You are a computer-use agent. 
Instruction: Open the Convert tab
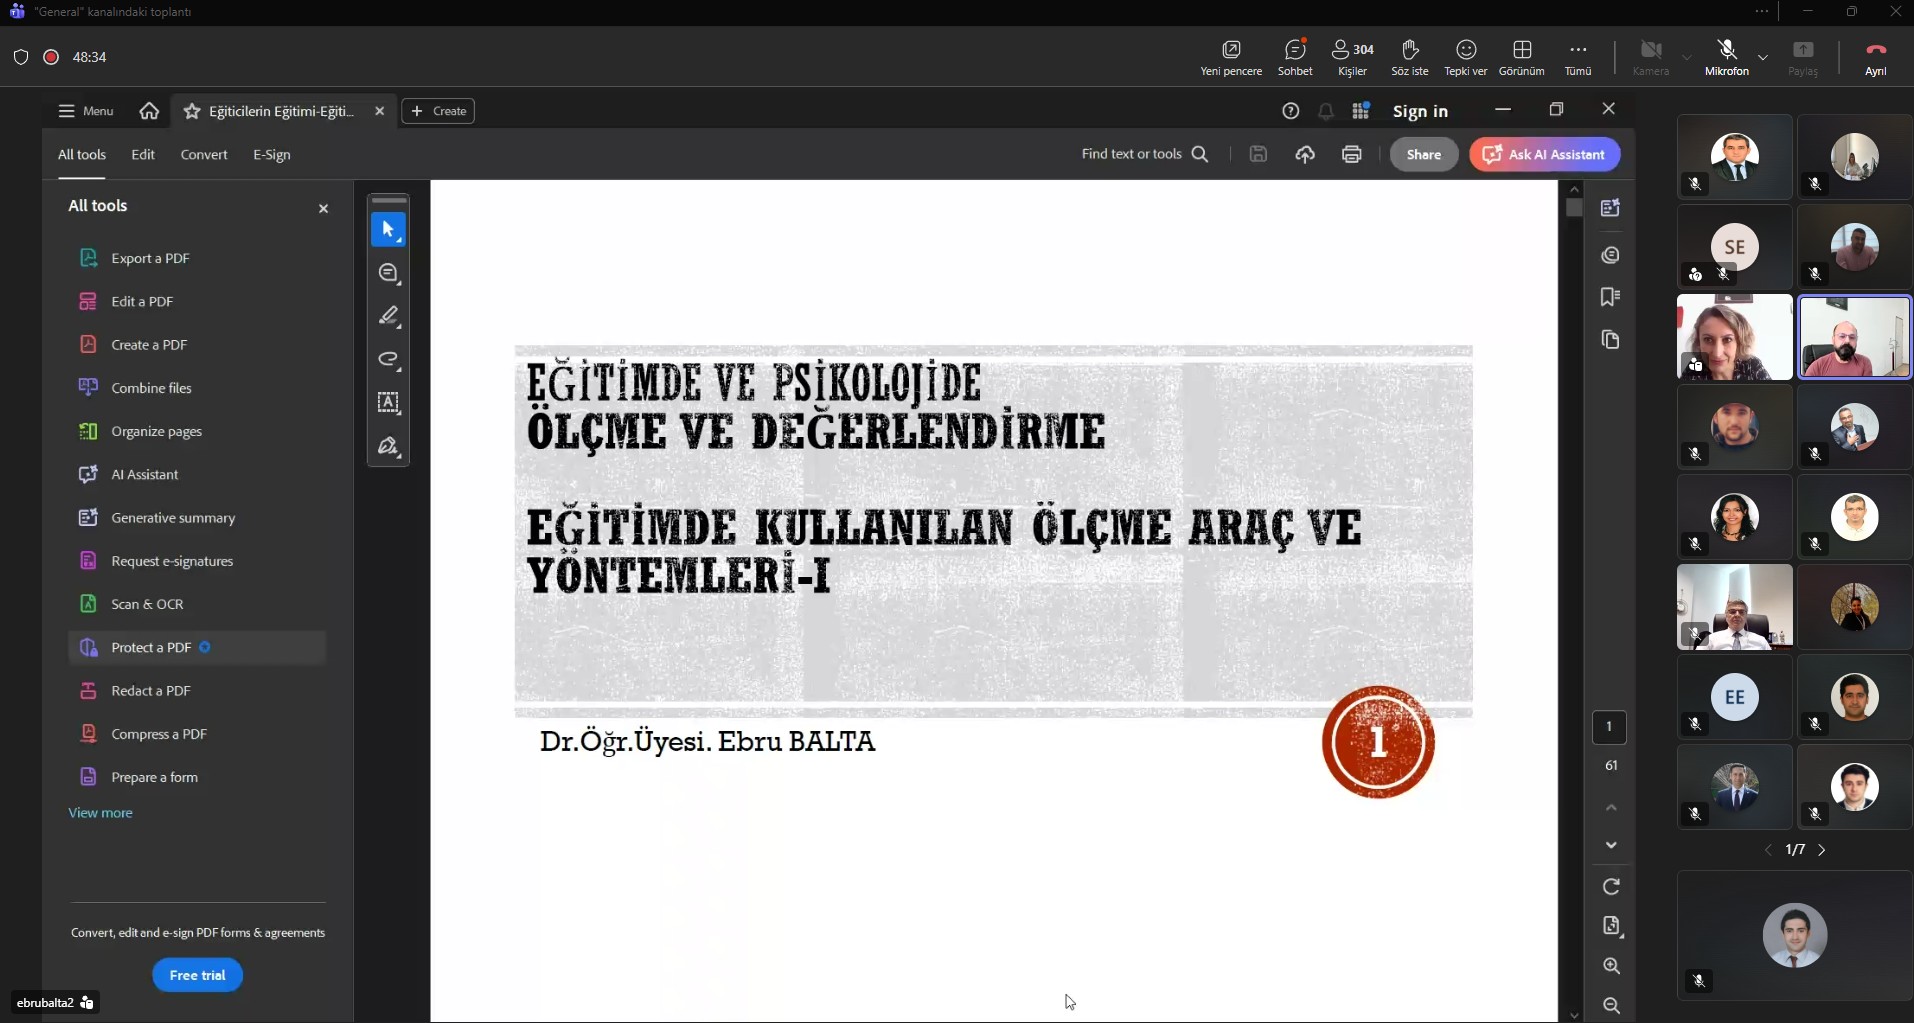click(203, 154)
